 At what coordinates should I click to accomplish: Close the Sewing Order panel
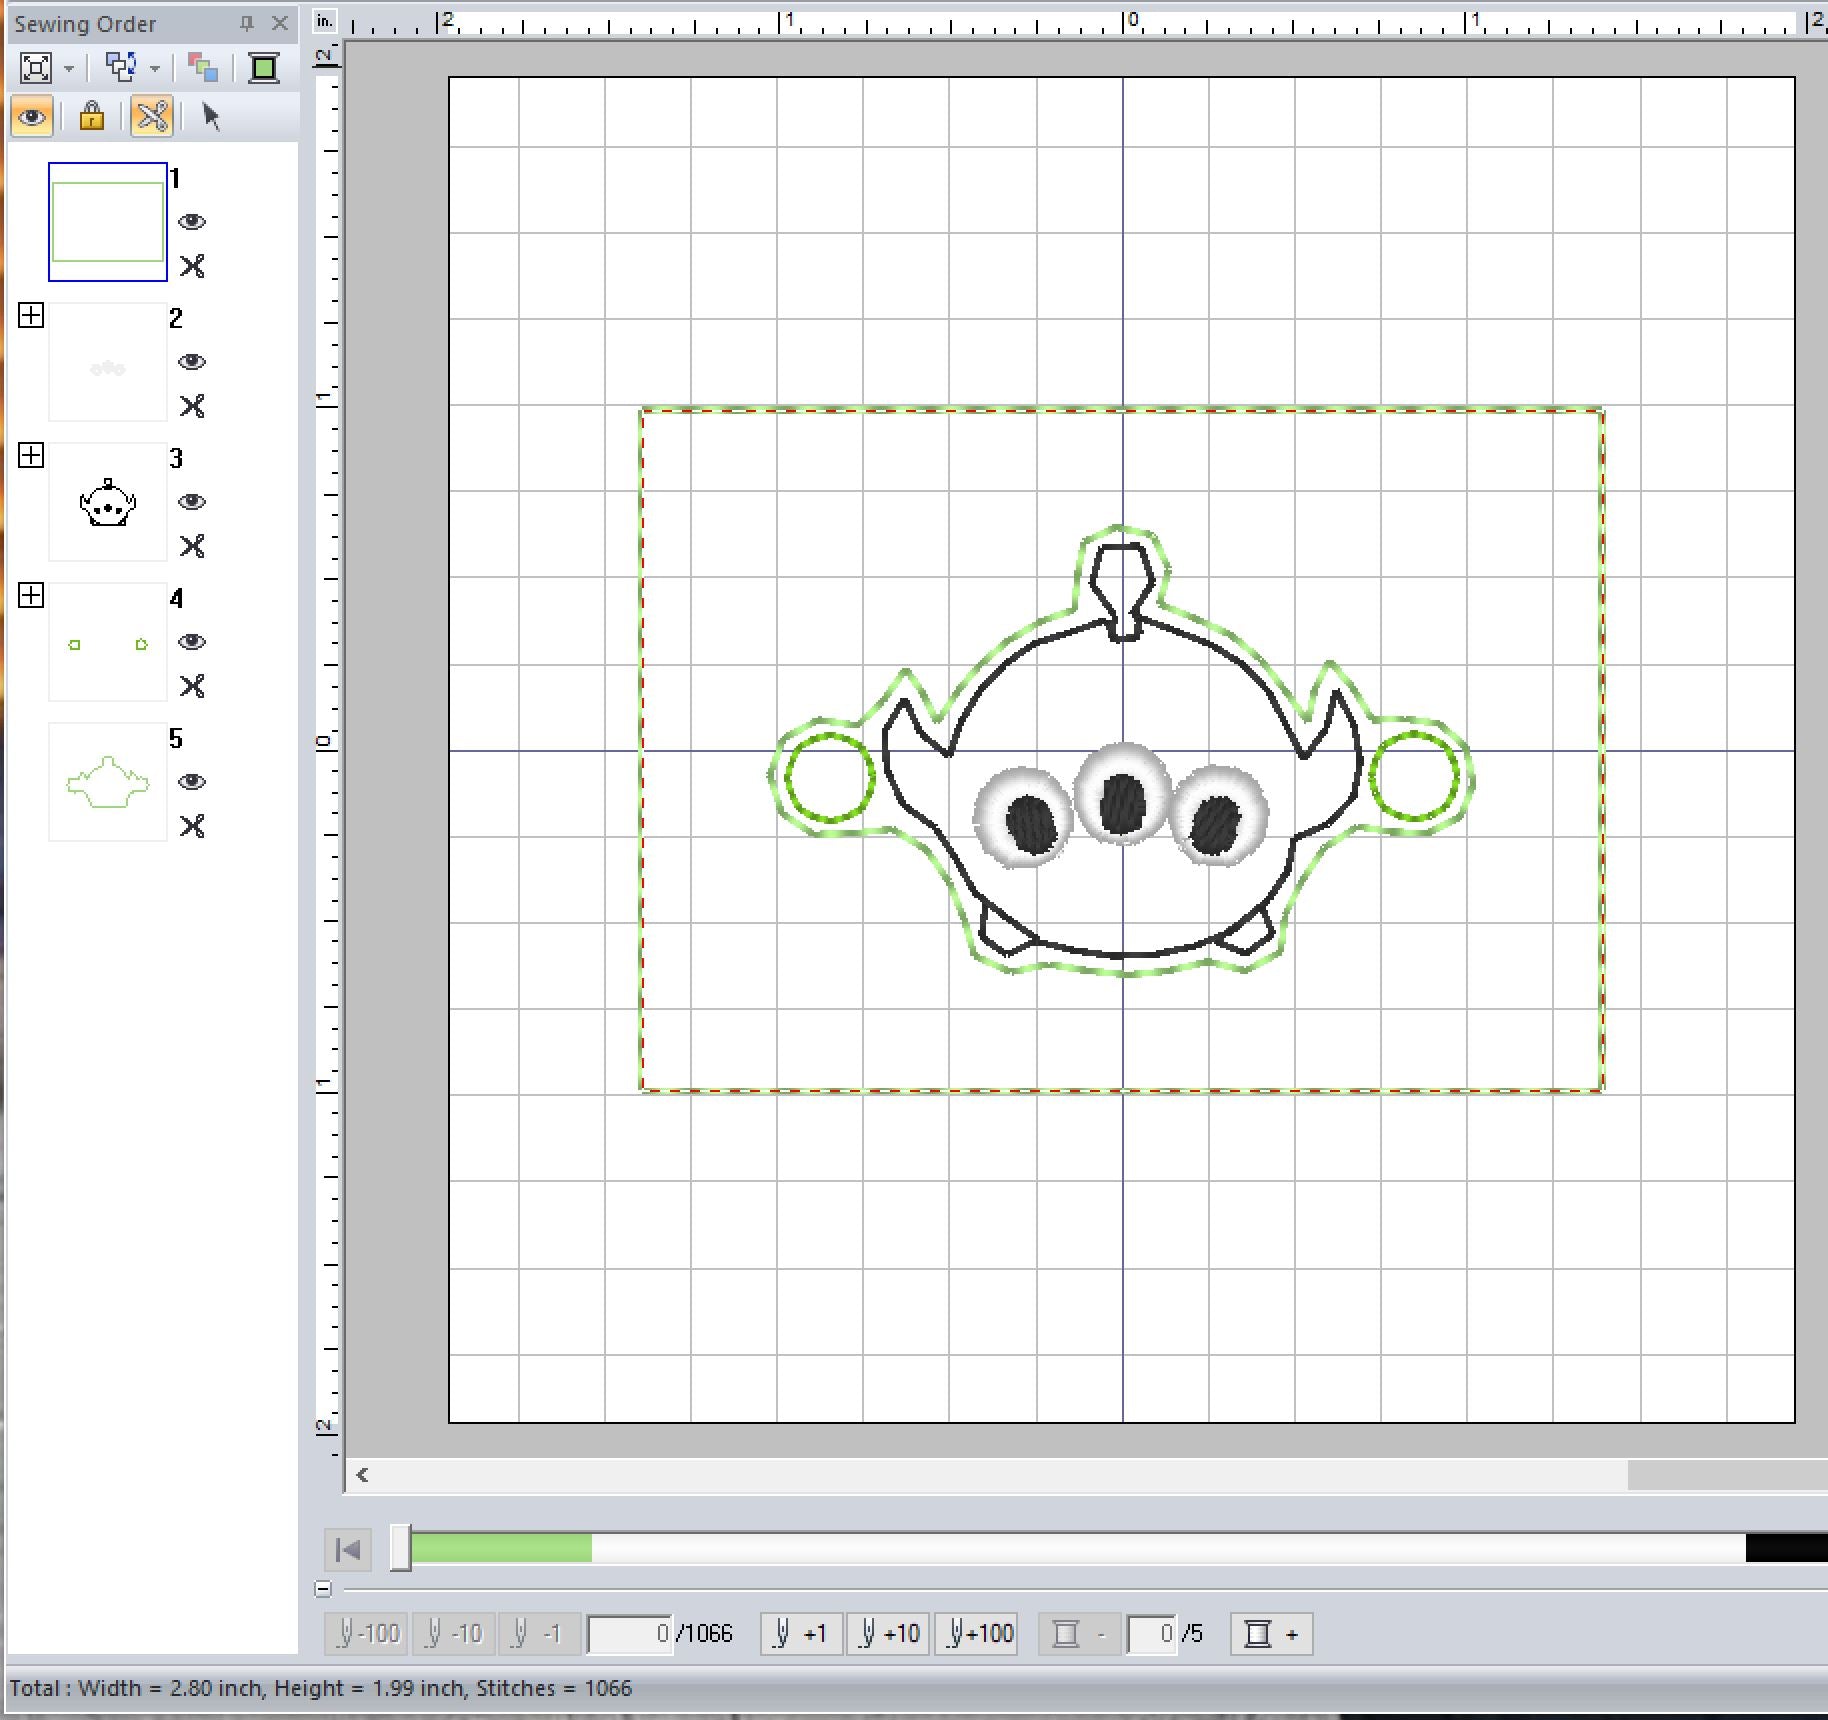(280, 23)
